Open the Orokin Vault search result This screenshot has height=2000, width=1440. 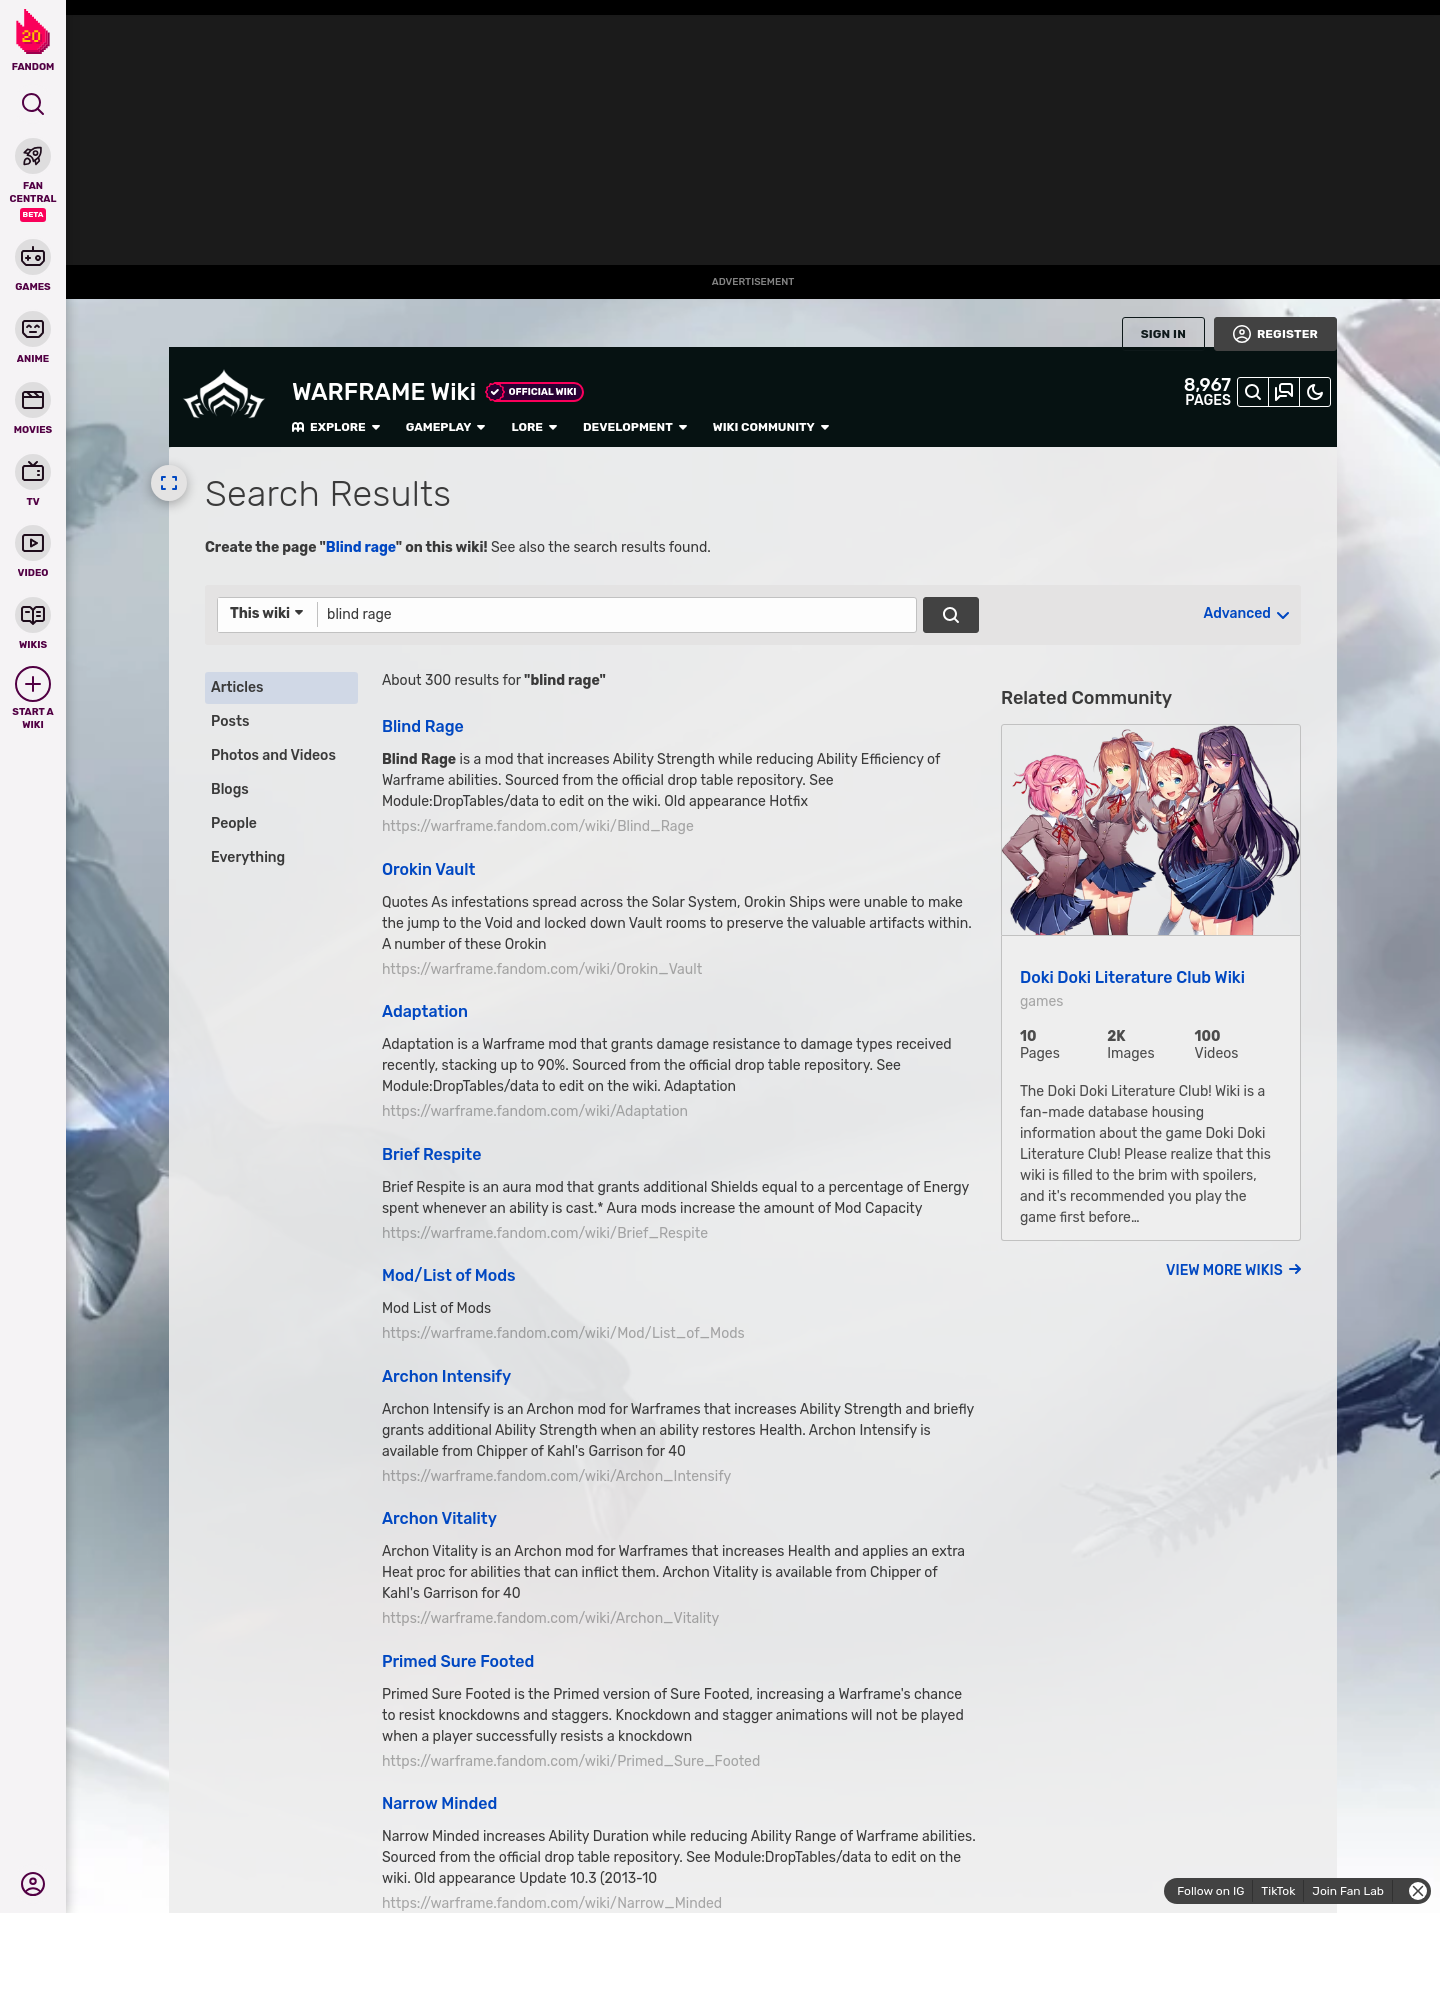click(428, 869)
